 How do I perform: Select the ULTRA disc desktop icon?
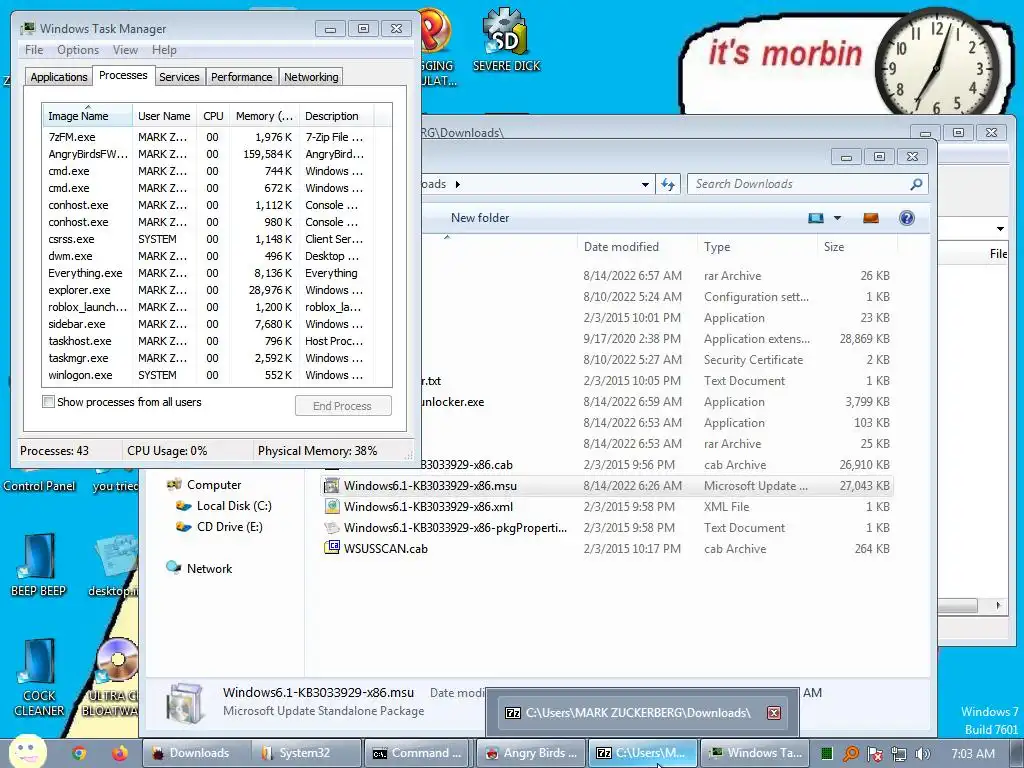tap(116, 676)
